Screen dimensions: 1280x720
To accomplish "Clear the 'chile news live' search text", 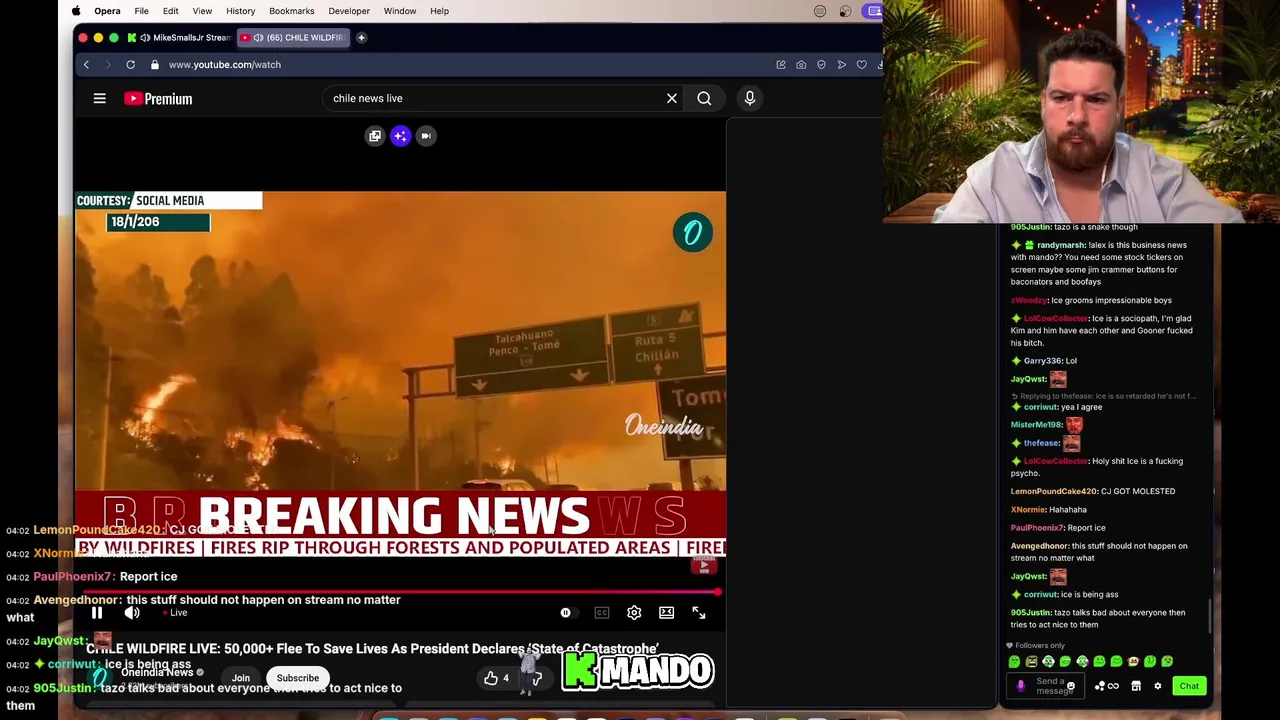I will (x=672, y=98).
